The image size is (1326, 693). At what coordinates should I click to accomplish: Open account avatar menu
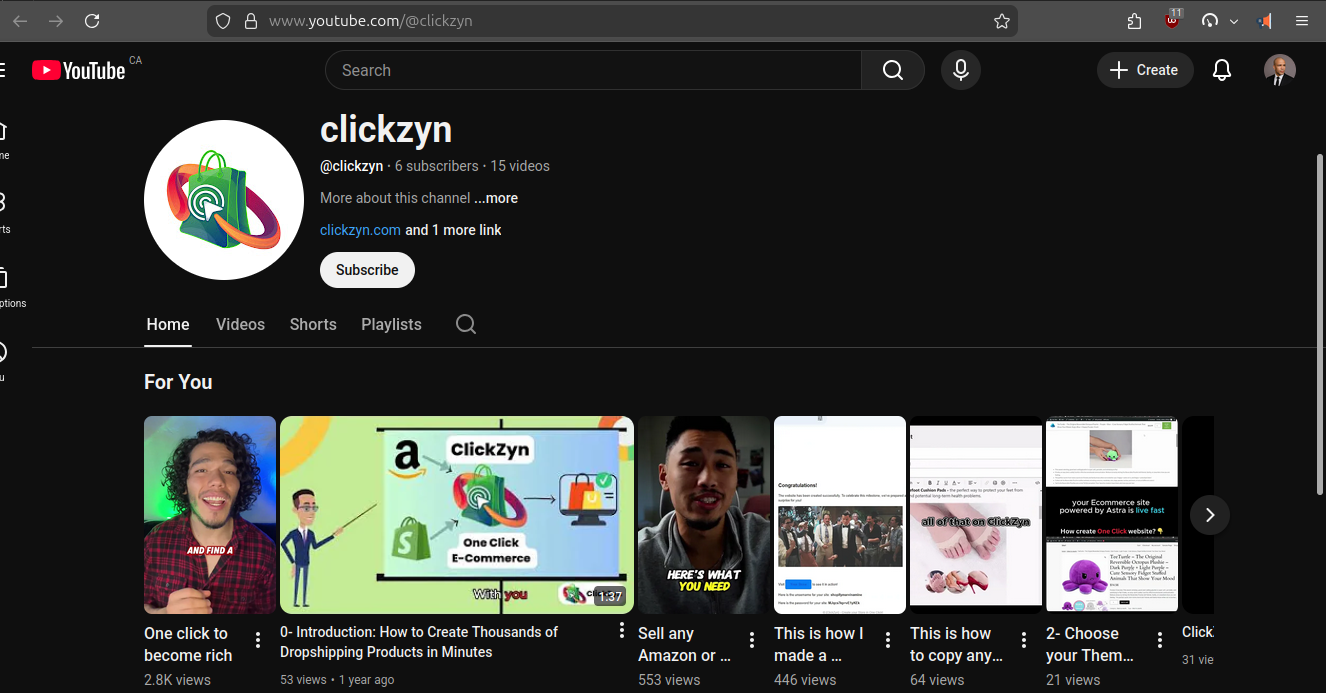tap(1279, 70)
